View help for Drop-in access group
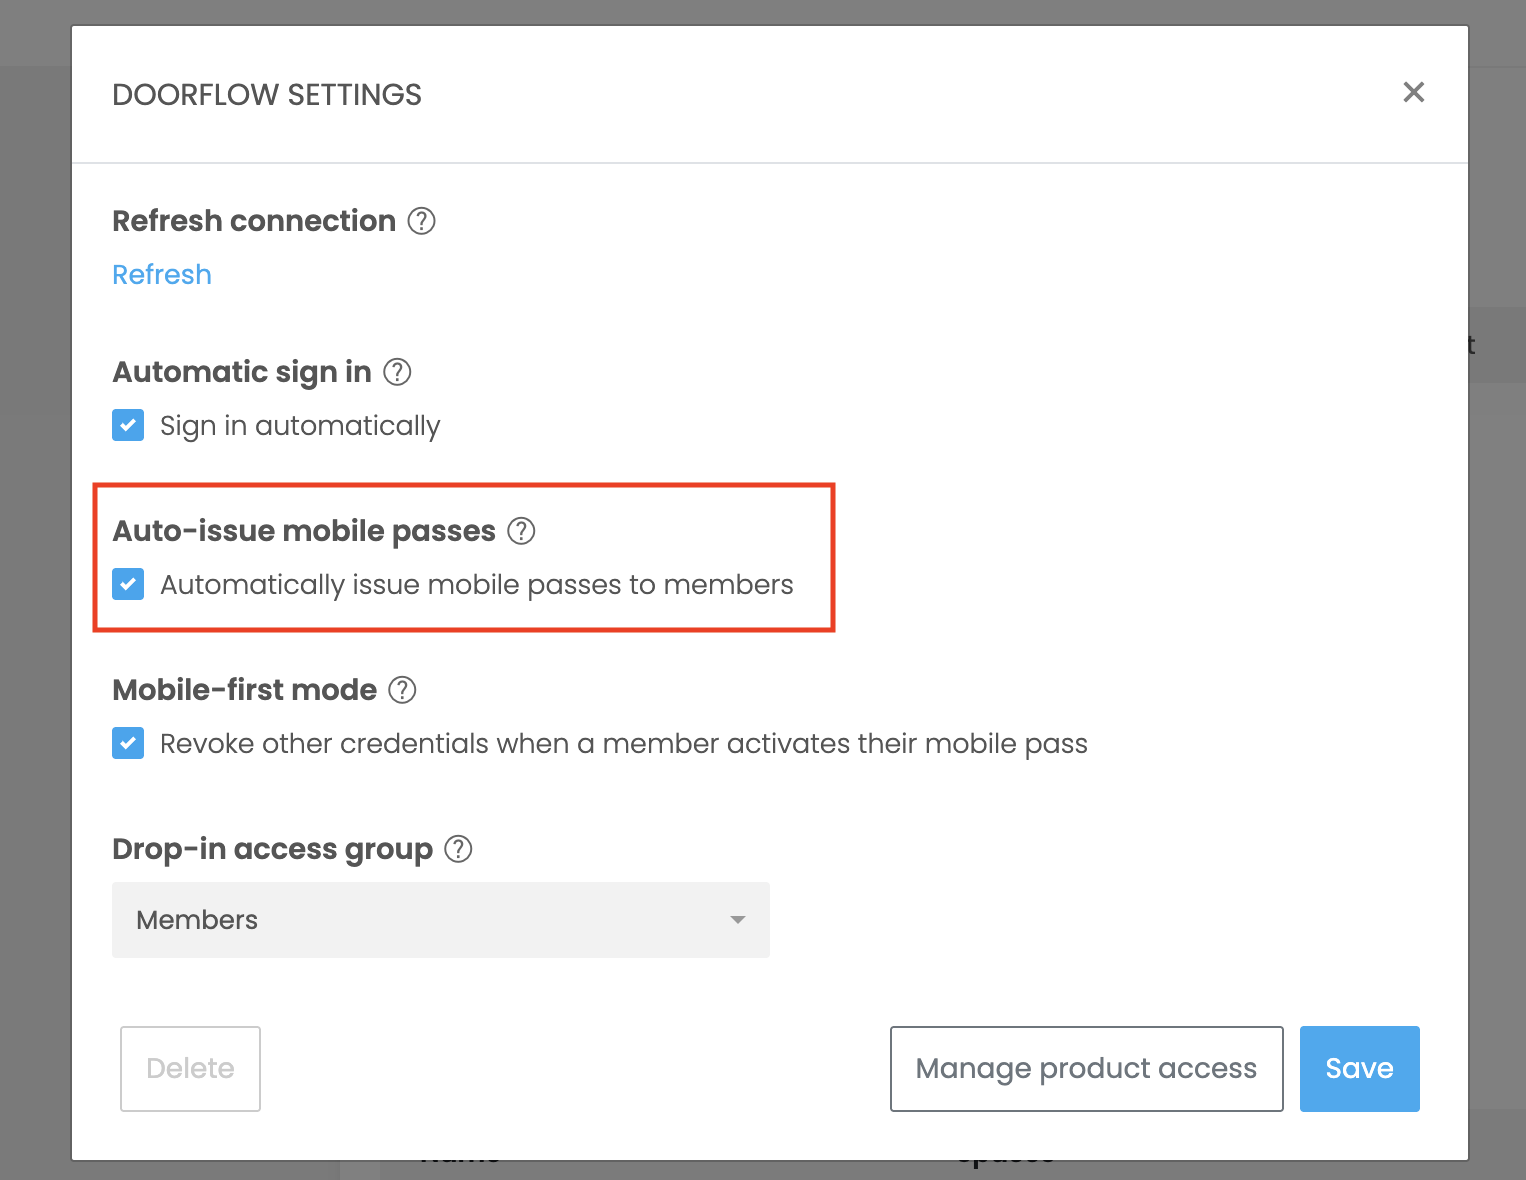The height and width of the screenshot is (1180, 1526). click(458, 849)
